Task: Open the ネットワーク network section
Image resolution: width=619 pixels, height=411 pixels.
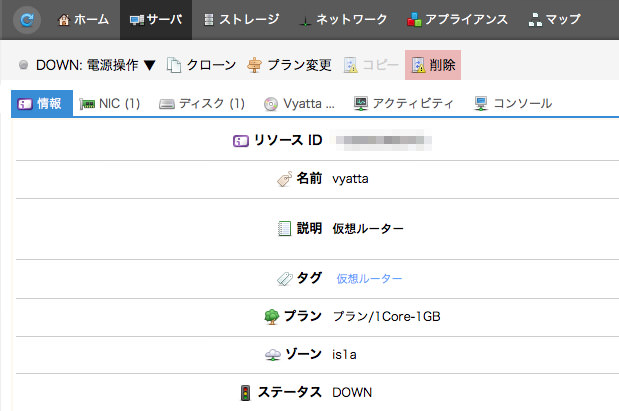Action: (x=347, y=19)
